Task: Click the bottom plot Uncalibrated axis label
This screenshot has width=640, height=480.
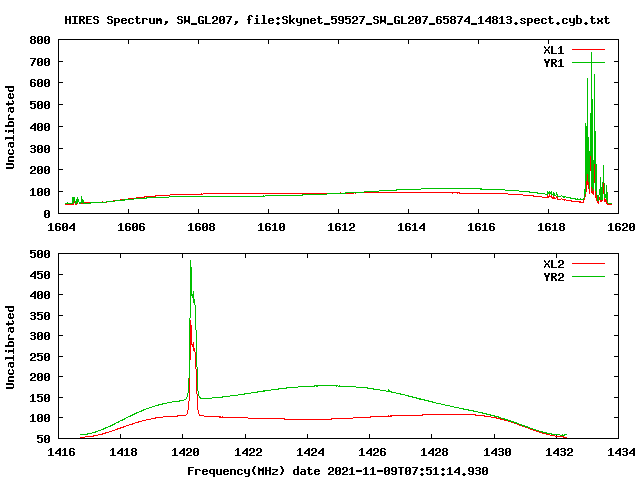Action: click(10, 347)
